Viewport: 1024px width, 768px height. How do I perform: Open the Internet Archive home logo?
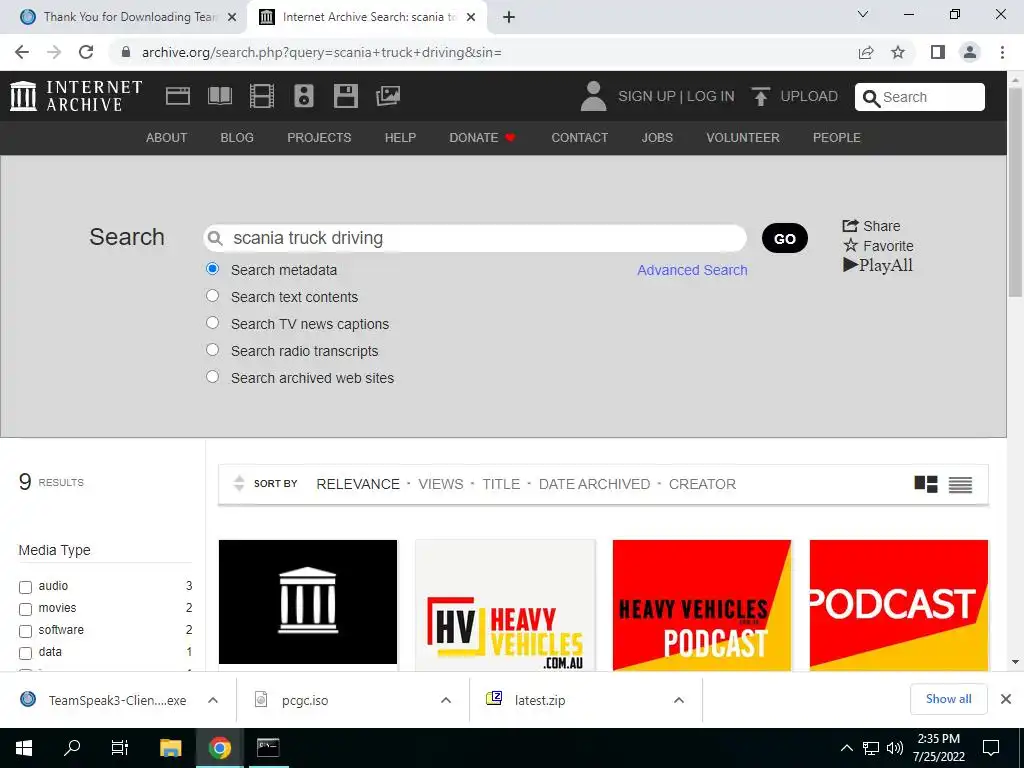[x=76, y=96]
